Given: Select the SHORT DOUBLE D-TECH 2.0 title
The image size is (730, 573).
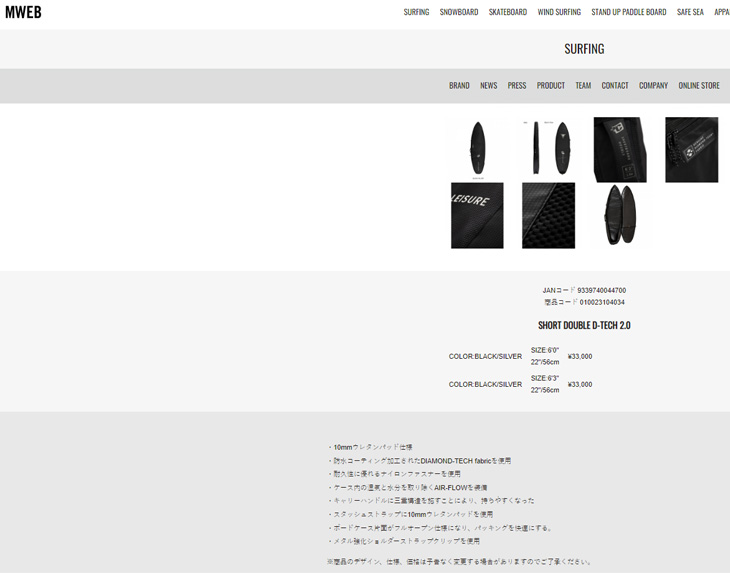Looking at the screenshot, I should pos(584,325).
